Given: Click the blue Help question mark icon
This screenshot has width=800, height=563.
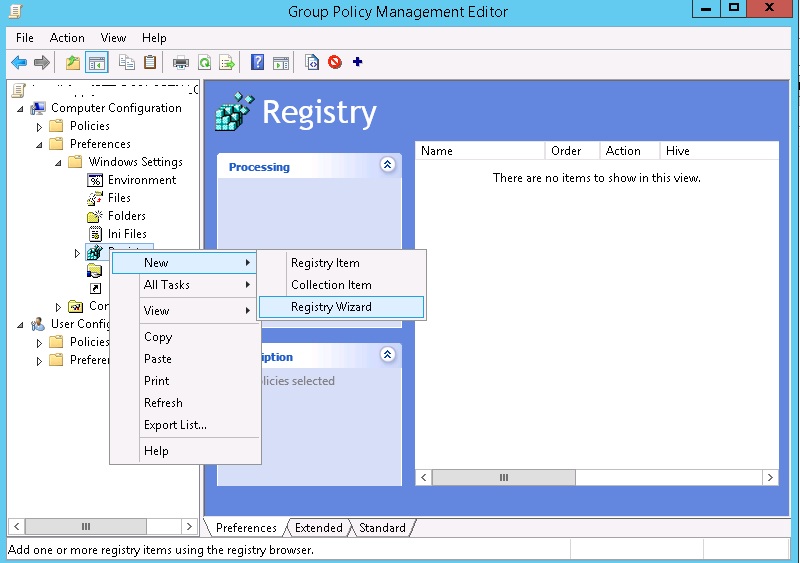Looking at the screenshot, I should click(x=257, y=62).
